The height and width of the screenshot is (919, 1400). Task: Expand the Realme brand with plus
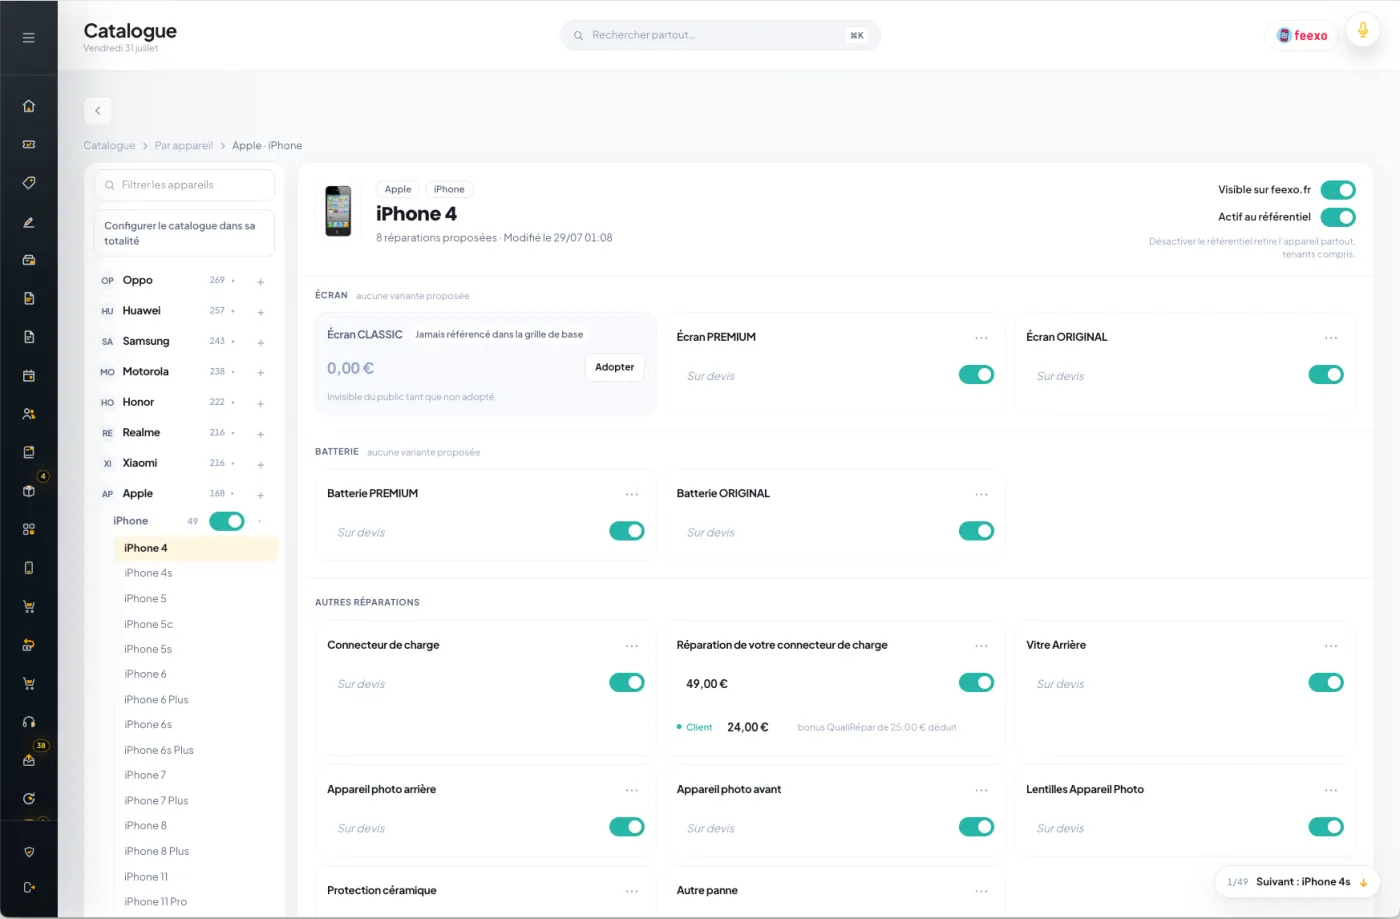pos(260,434)
